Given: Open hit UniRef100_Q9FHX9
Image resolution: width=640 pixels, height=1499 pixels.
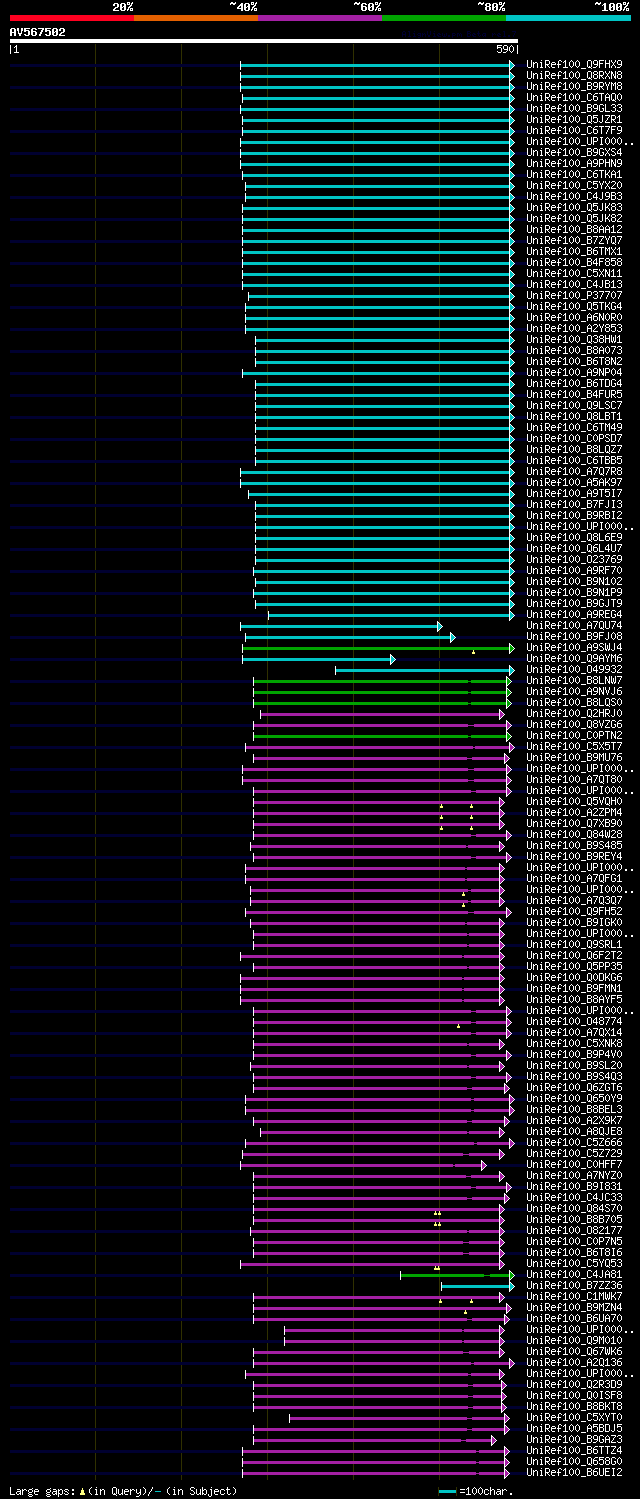Looking at the screenshot, I should (x=574, y=64).
